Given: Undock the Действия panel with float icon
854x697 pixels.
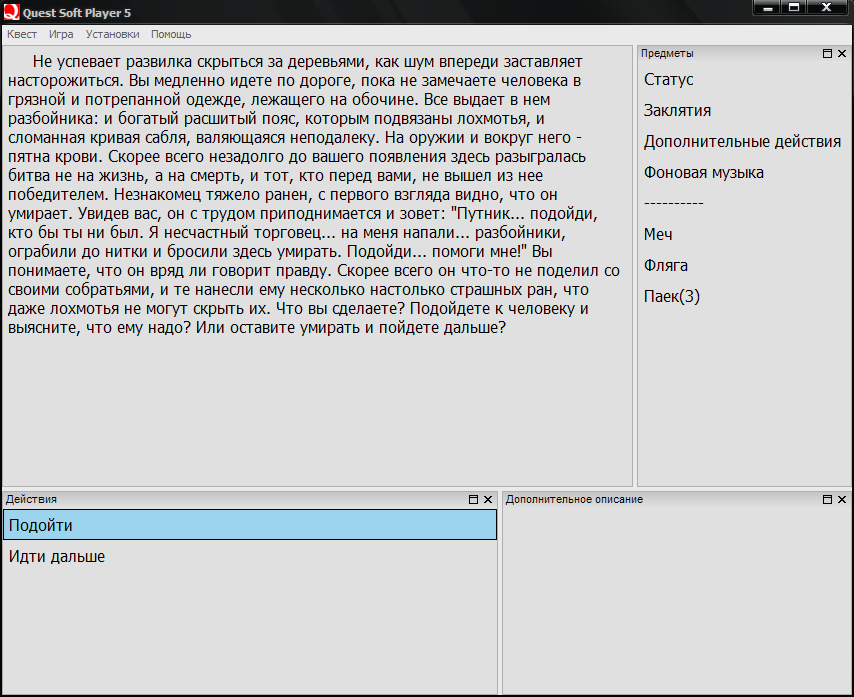Looking at the screenshot, I should pyautogui.click(x=473, y=499).
